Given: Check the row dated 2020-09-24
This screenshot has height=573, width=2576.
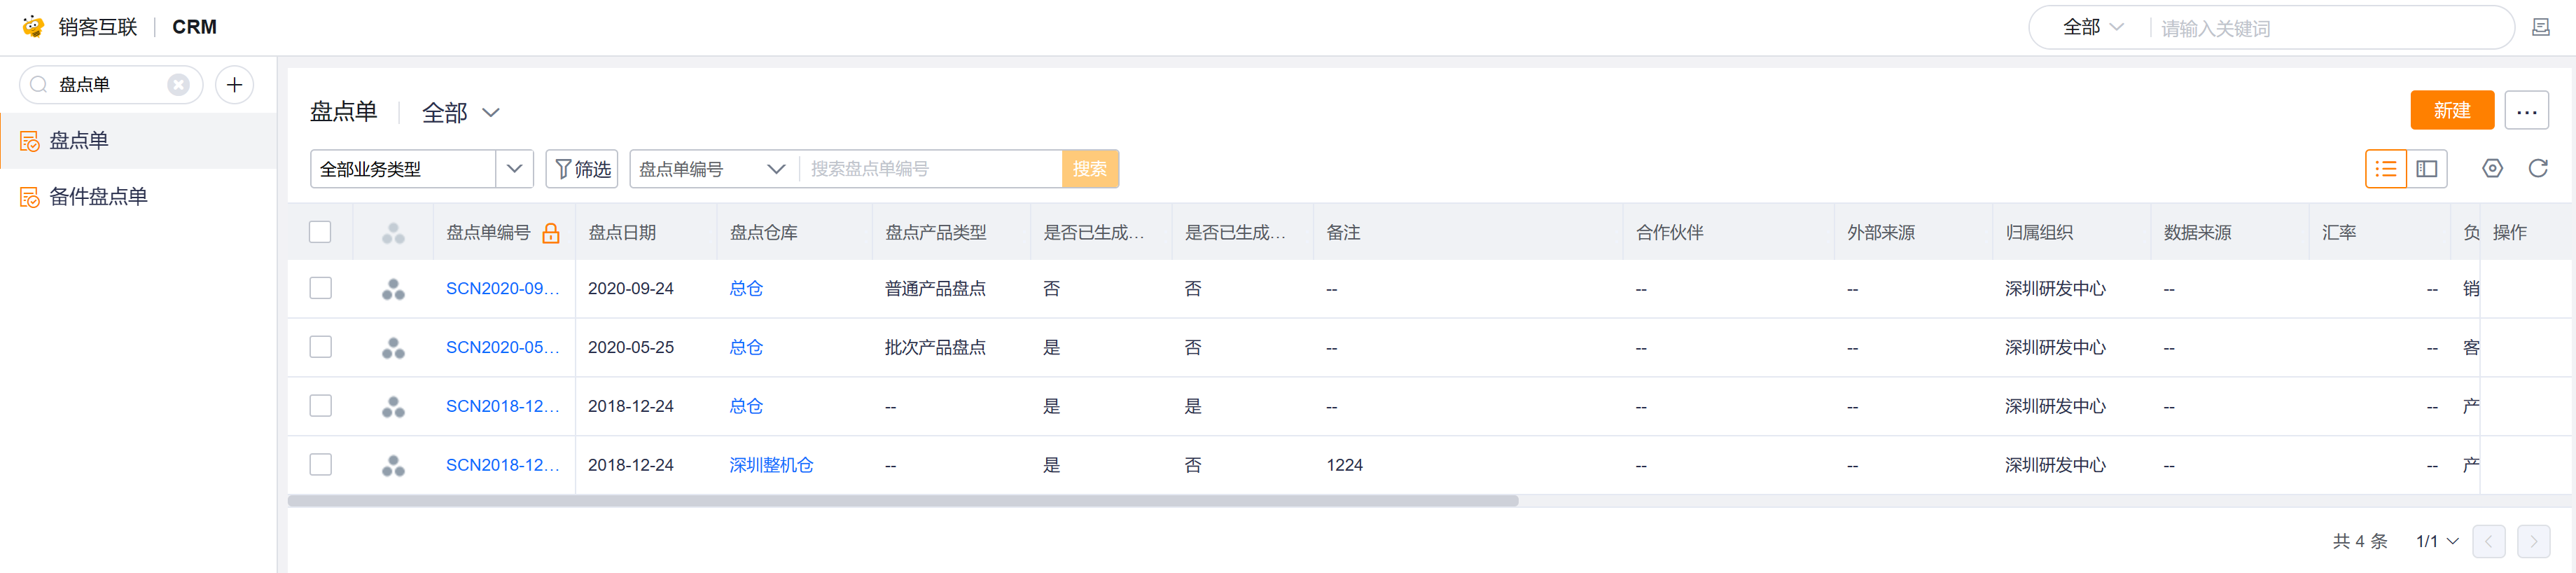Looking at the screenshot, I should click(320, 288).
